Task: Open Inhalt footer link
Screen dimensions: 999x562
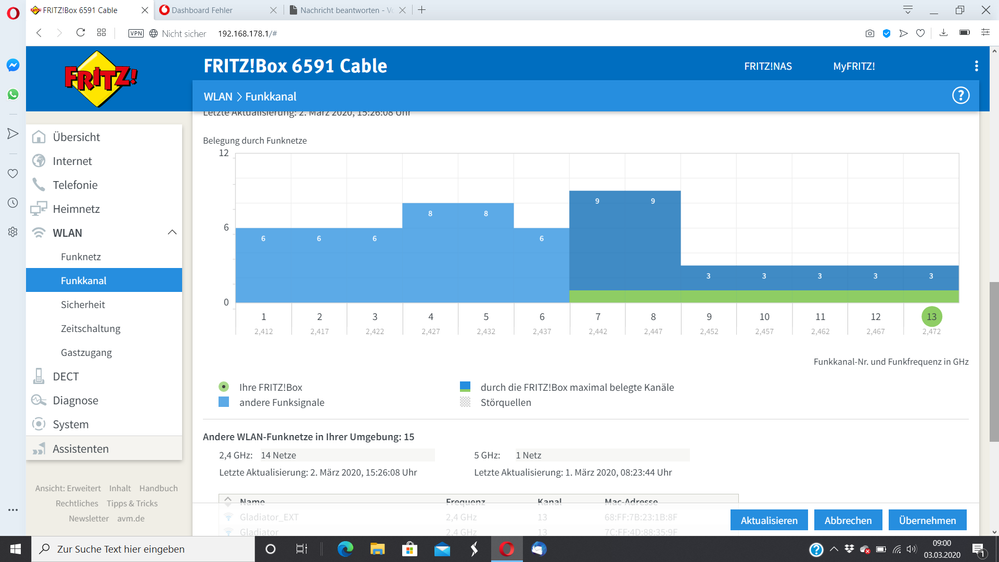Action: coord(120,488)
